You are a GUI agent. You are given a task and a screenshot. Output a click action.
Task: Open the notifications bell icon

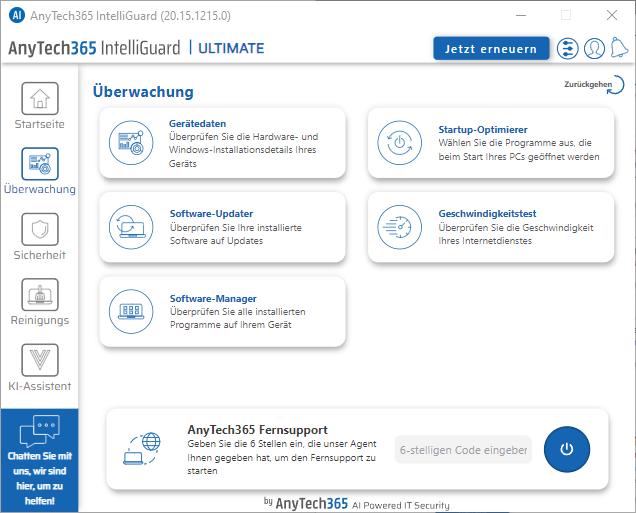pos(619,48)
